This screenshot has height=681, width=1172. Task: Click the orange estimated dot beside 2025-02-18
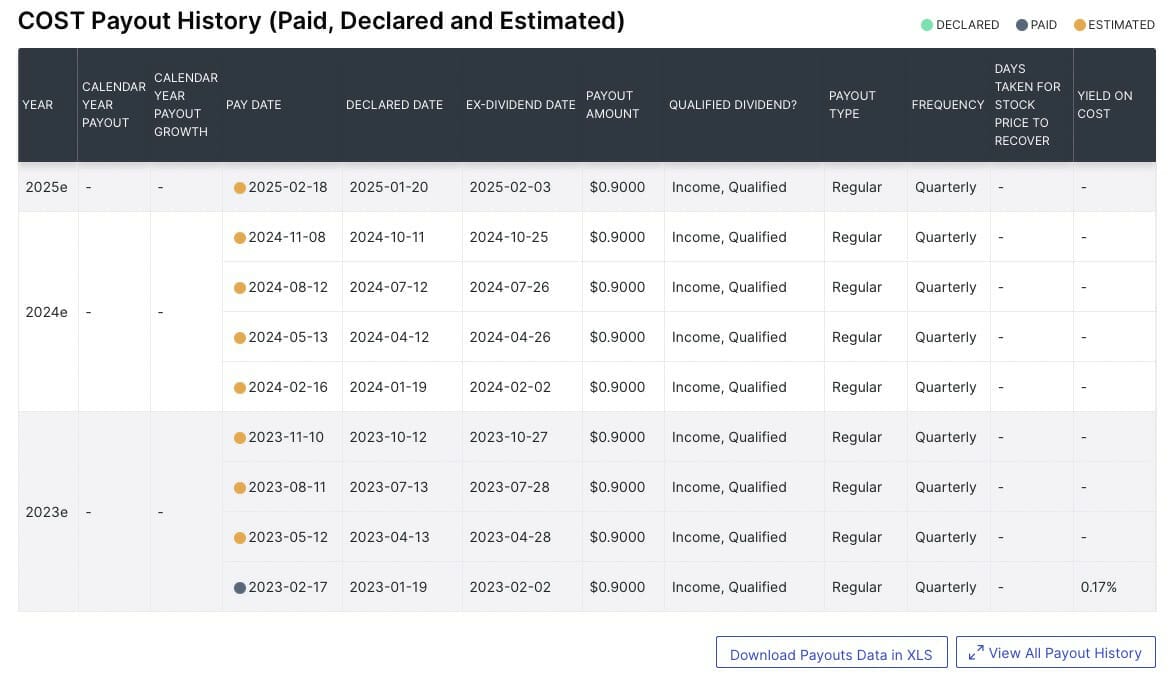point(240,187)
